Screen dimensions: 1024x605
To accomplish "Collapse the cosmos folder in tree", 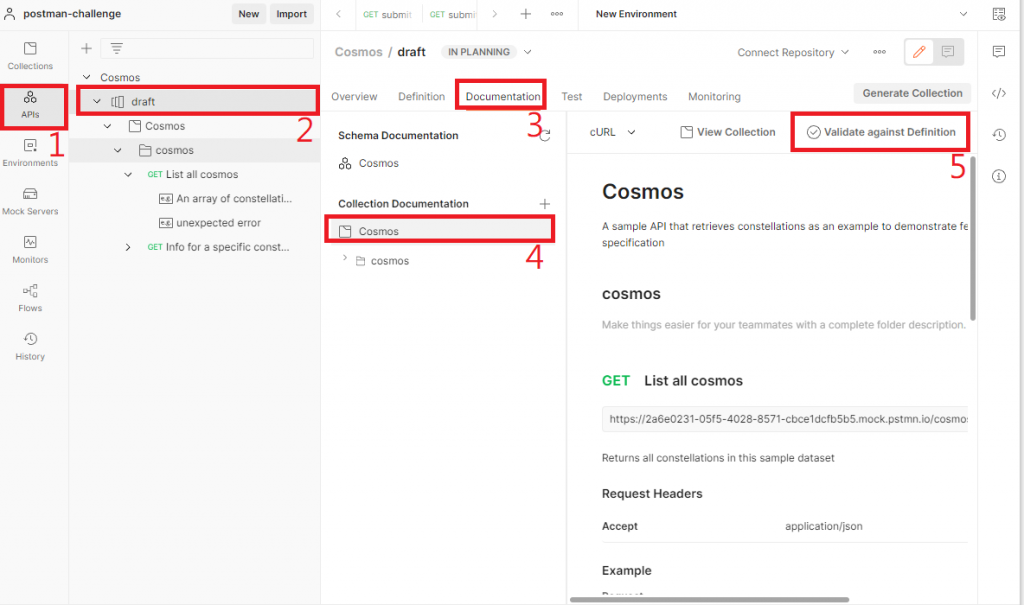I will coord(118,150).
